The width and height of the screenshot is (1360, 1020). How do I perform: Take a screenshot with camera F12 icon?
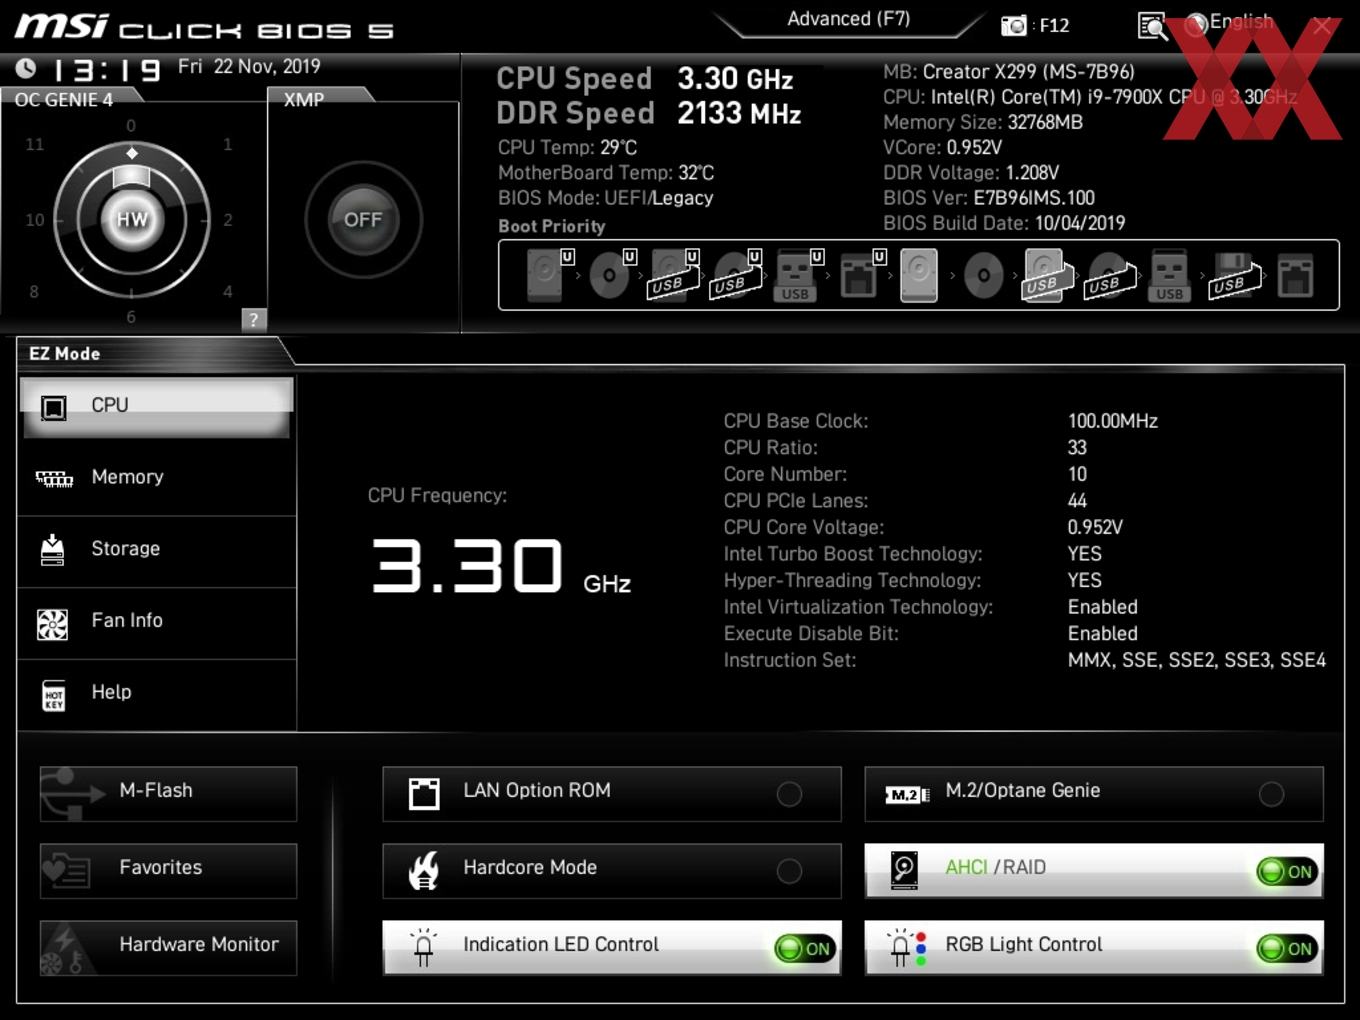click(1014, 26)
